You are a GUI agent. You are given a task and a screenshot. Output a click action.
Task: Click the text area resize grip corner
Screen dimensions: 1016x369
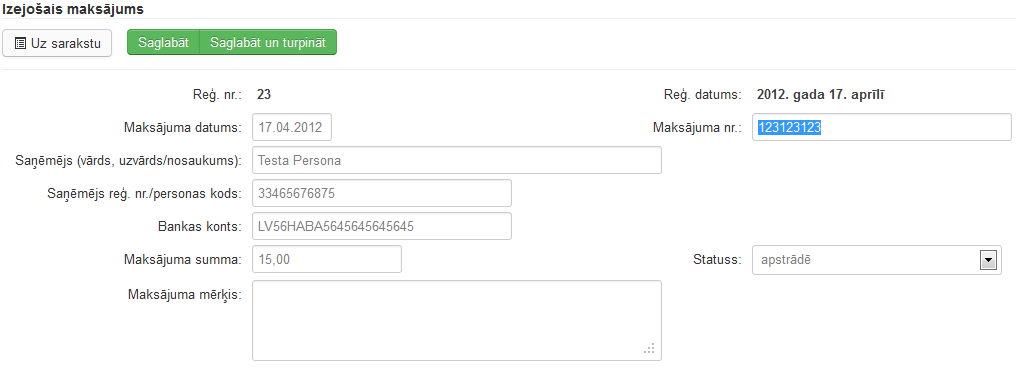(649, 349)
